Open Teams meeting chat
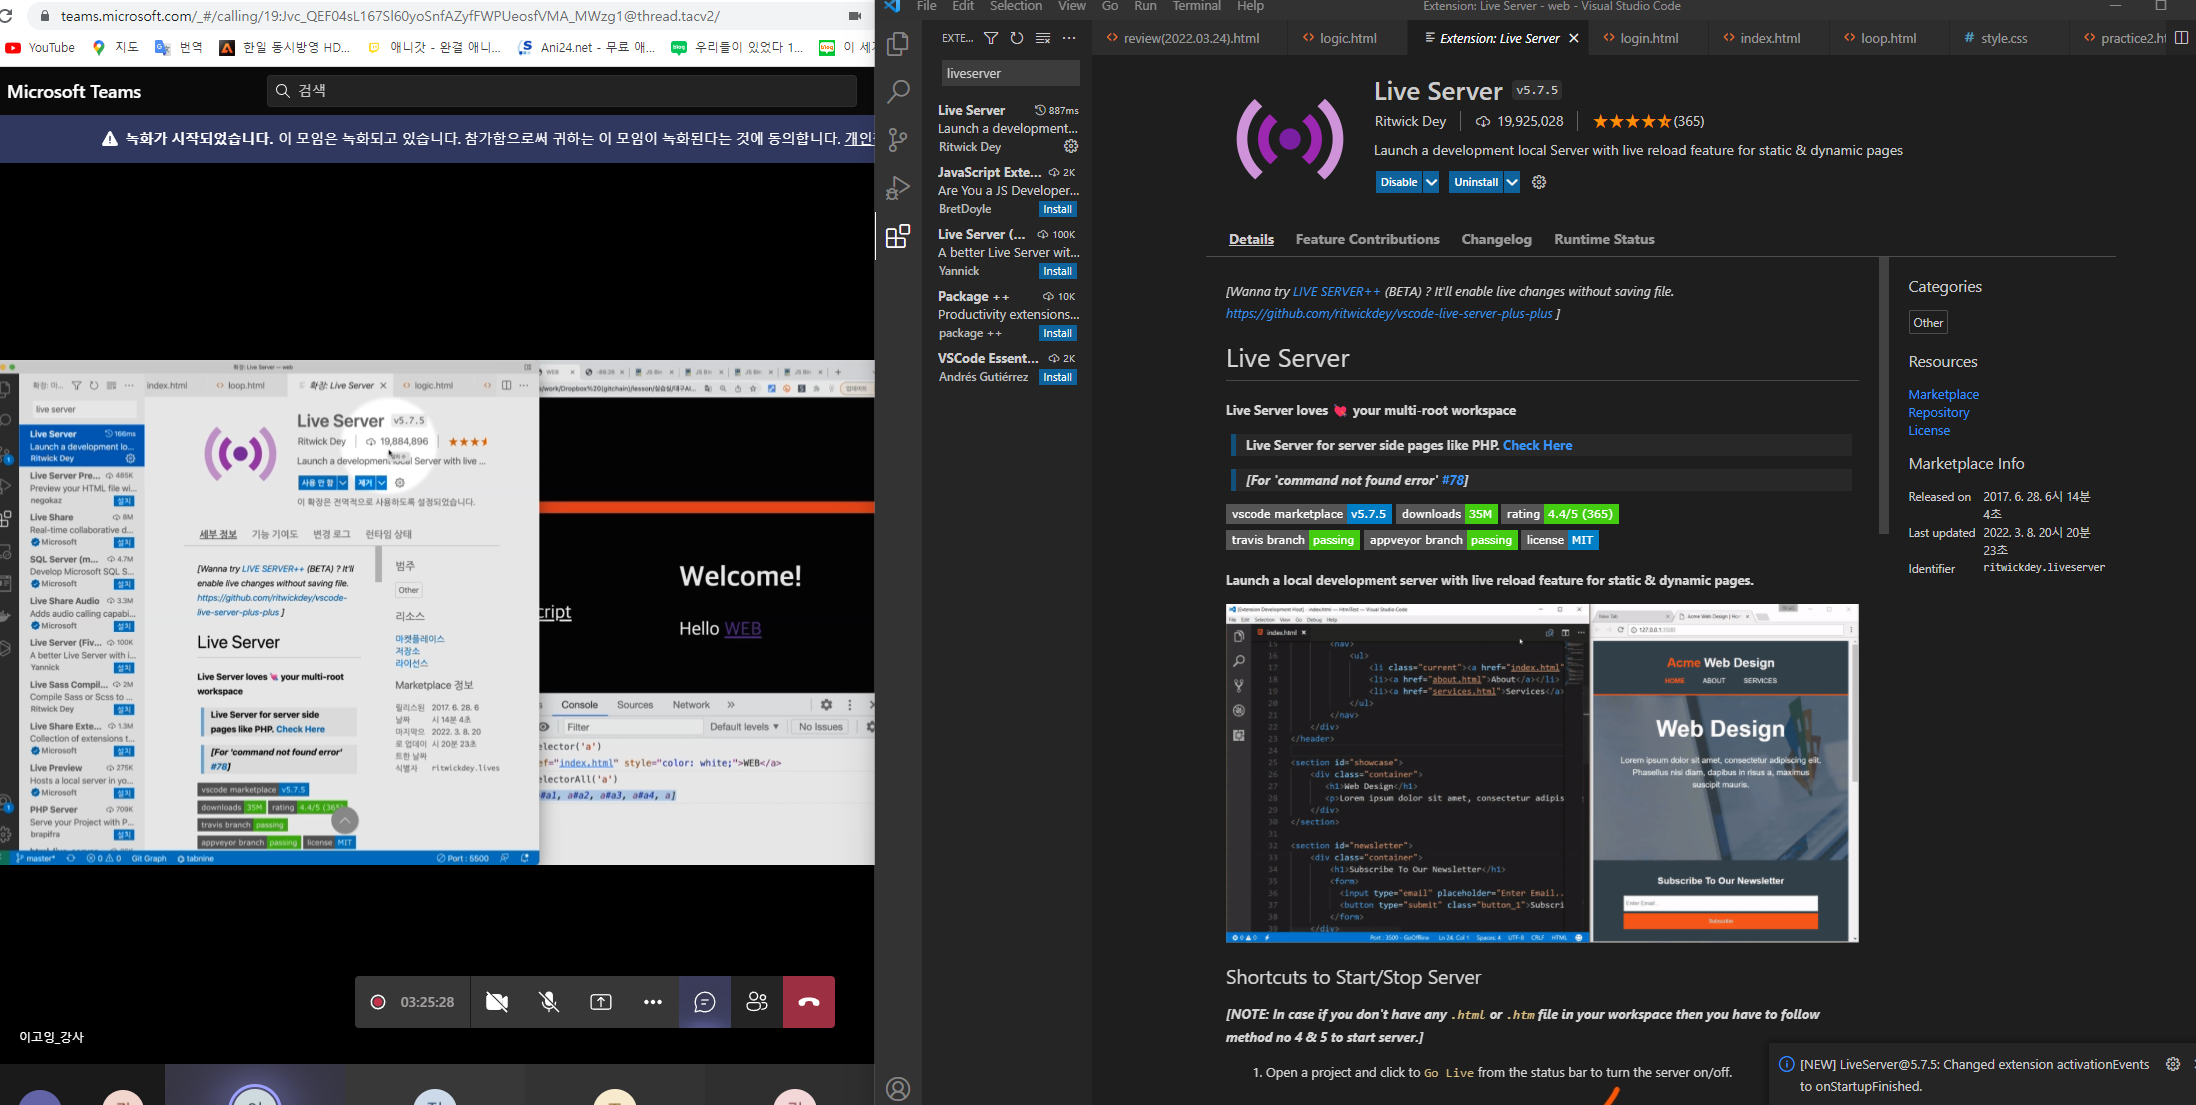This screenshot has height=1105, width=2196. 705,1002
